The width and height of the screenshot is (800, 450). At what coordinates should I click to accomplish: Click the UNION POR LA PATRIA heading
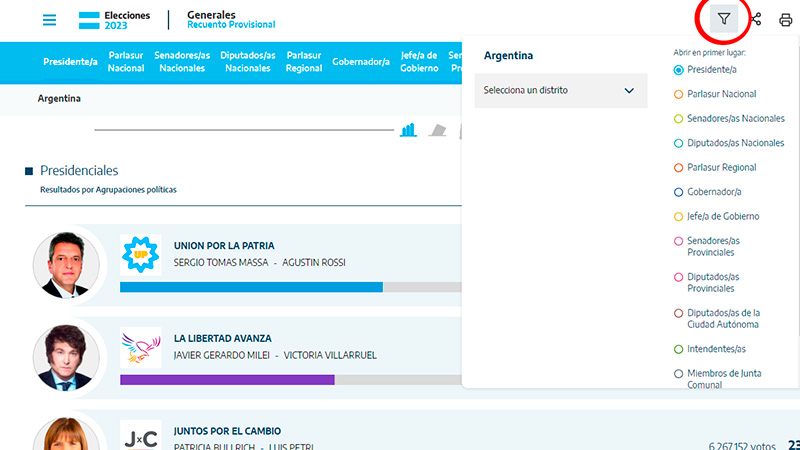pos(224,246)
